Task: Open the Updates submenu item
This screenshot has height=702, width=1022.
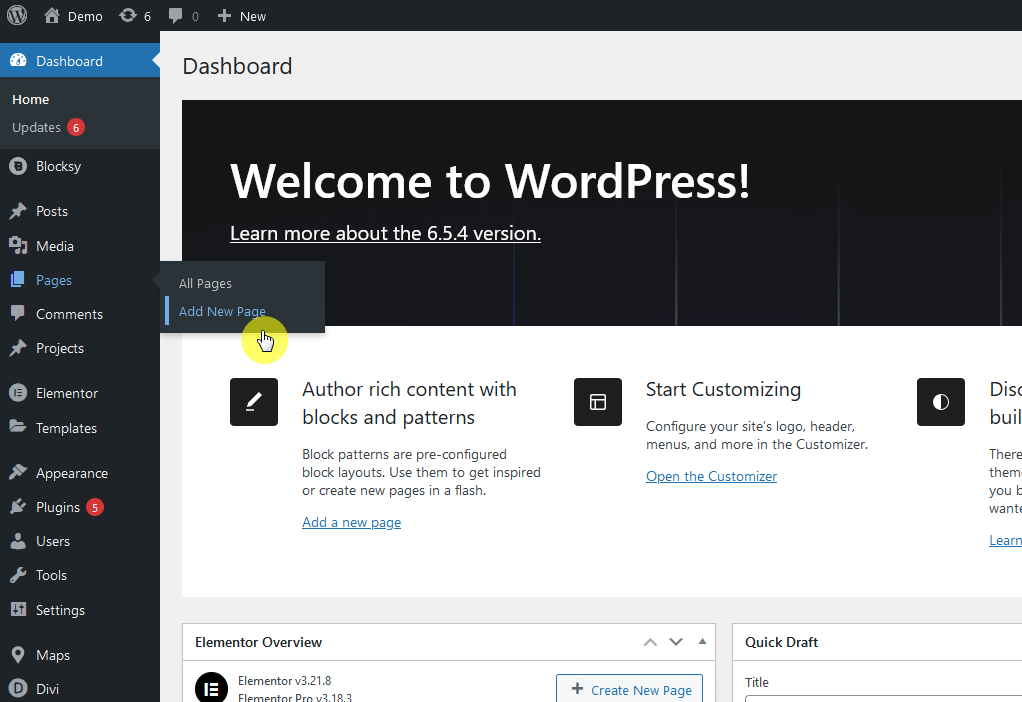Action: point(36,127)
